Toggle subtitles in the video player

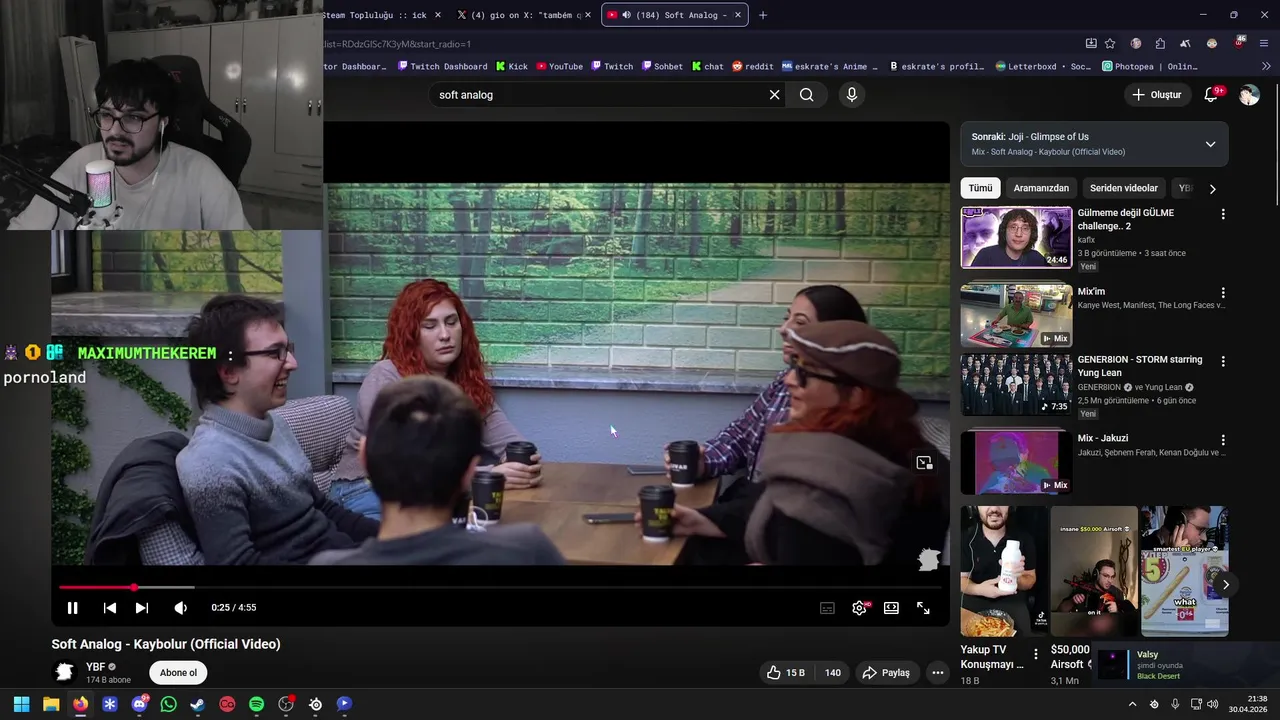click(827, 608)
